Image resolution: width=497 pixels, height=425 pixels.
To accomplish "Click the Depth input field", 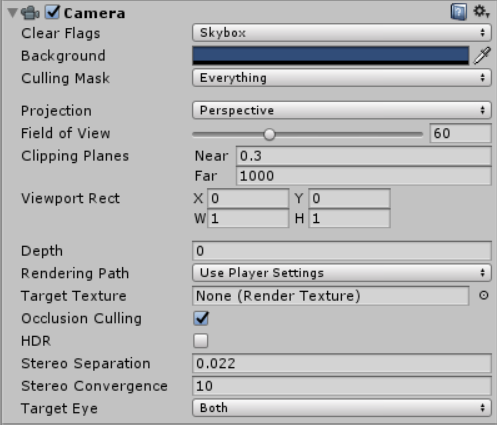I will (x=342, y=251).
